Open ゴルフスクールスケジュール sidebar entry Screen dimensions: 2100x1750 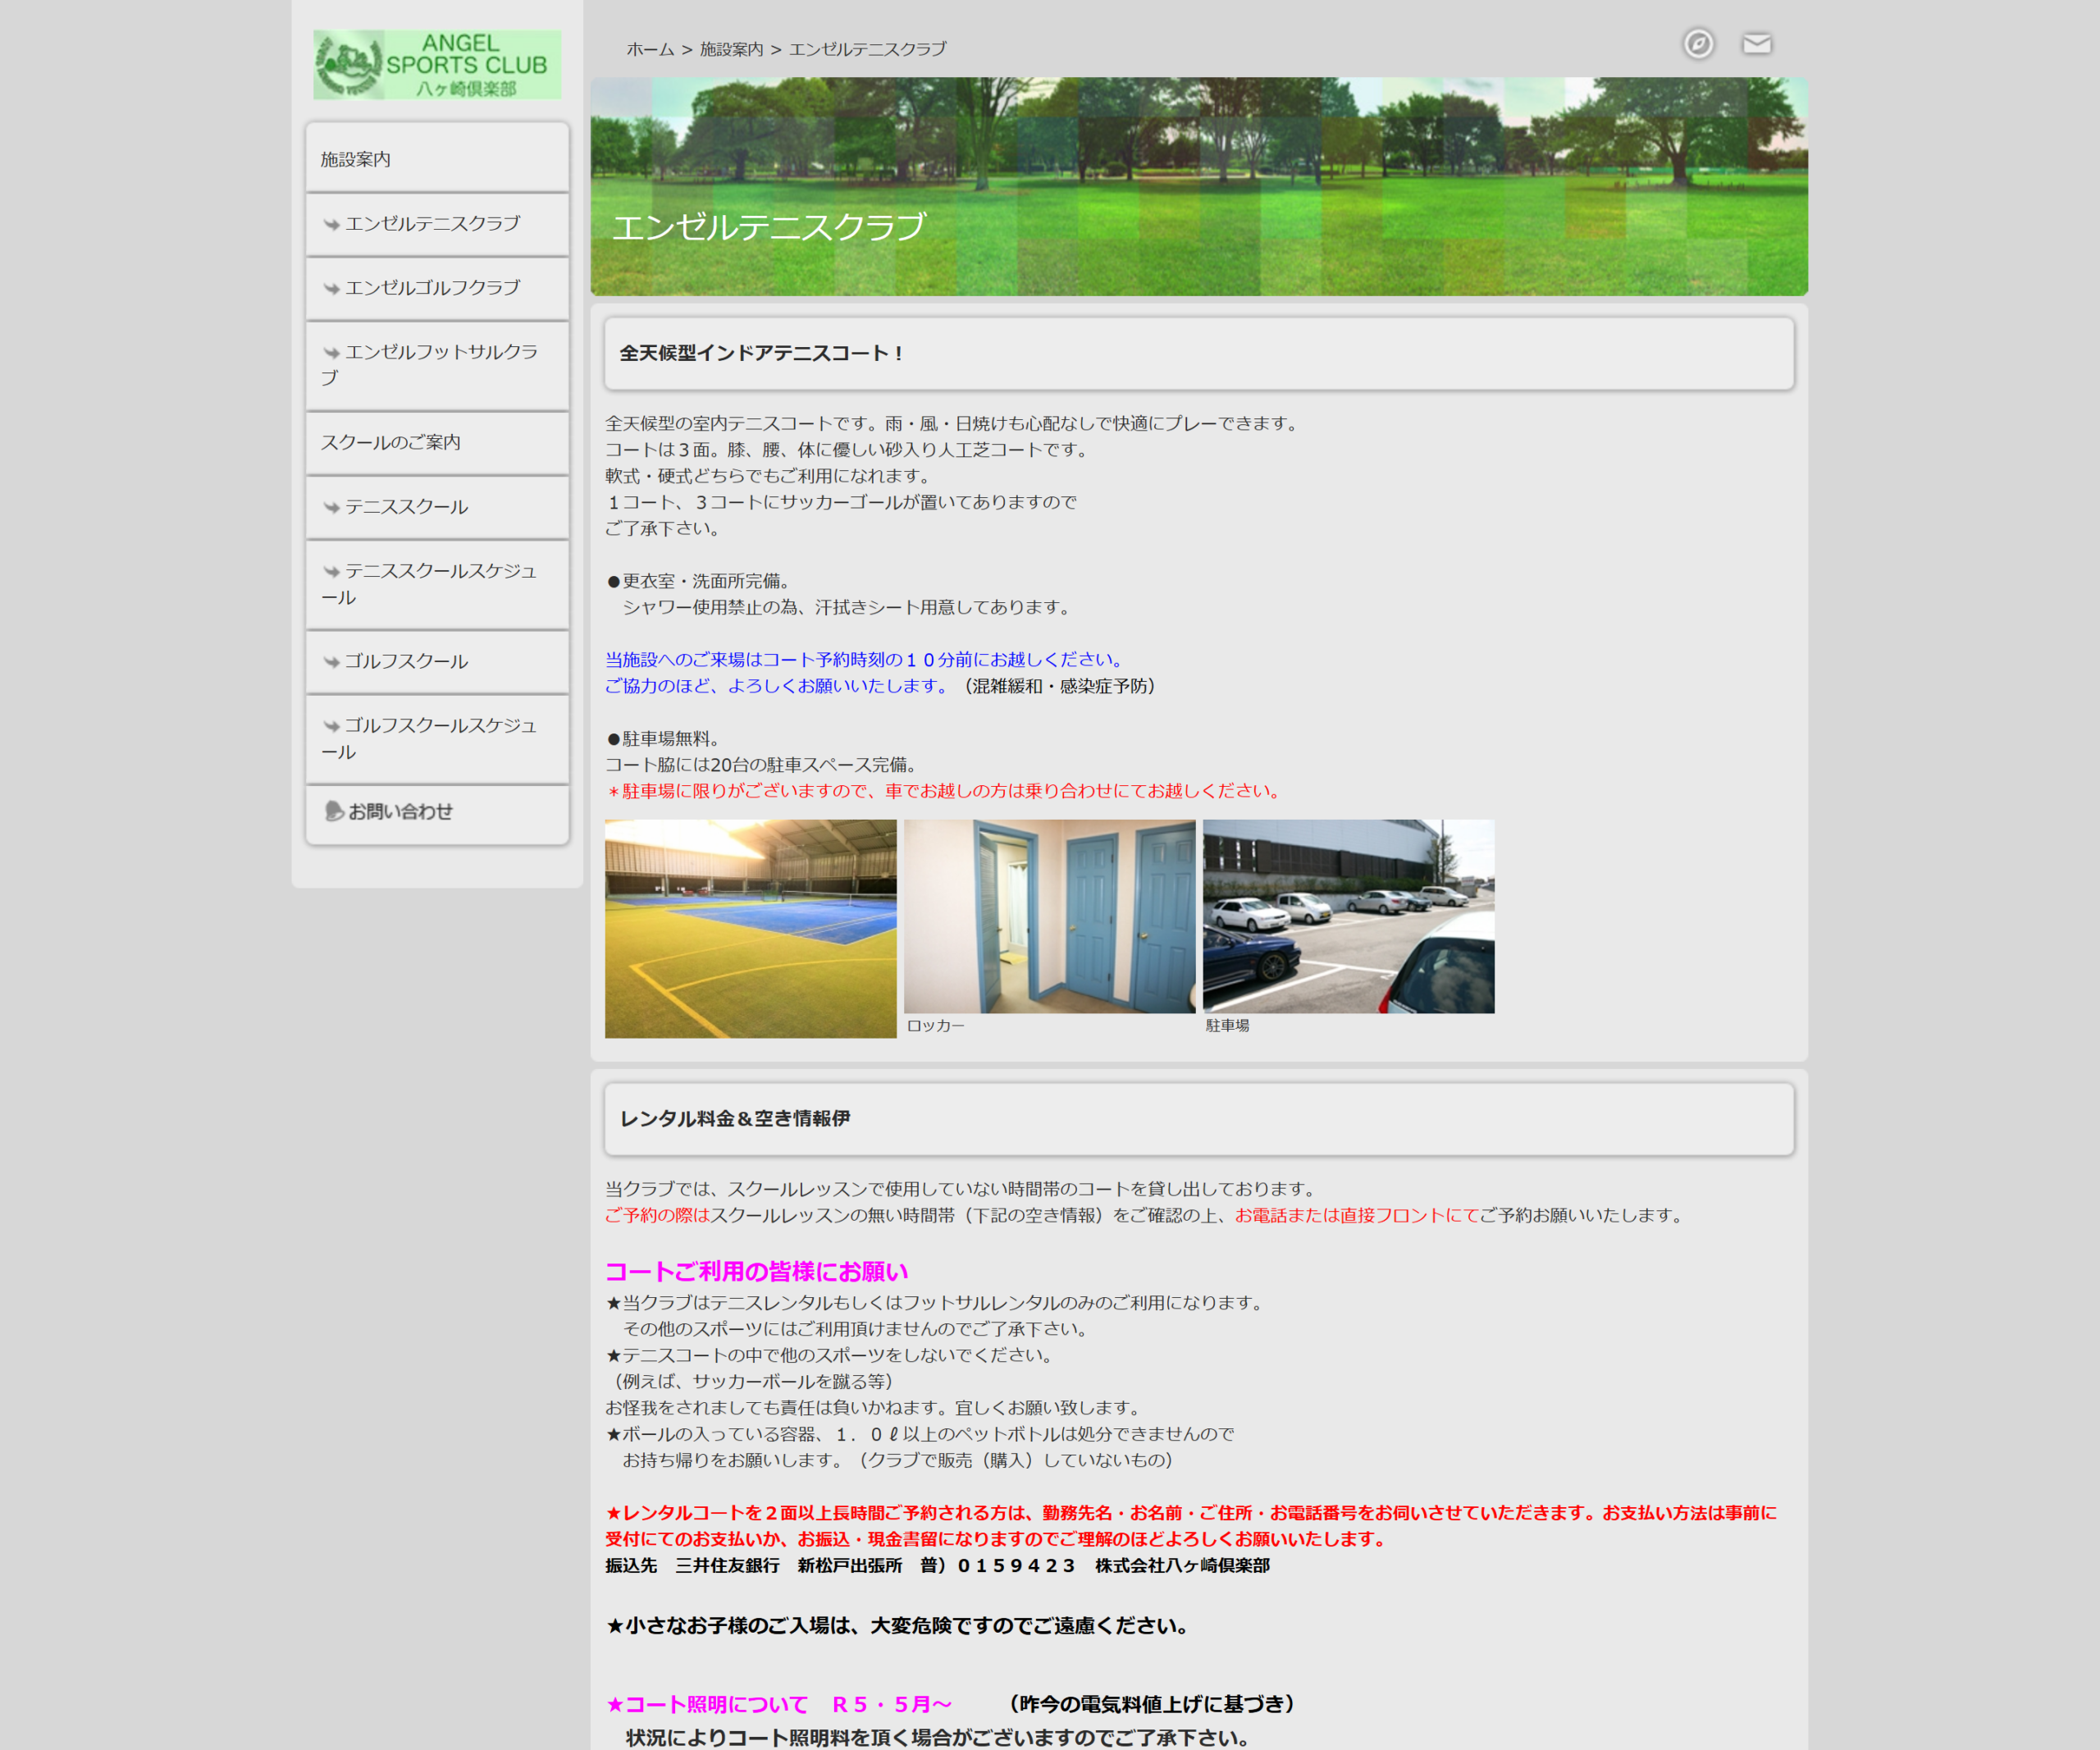[x=437, y=738]
